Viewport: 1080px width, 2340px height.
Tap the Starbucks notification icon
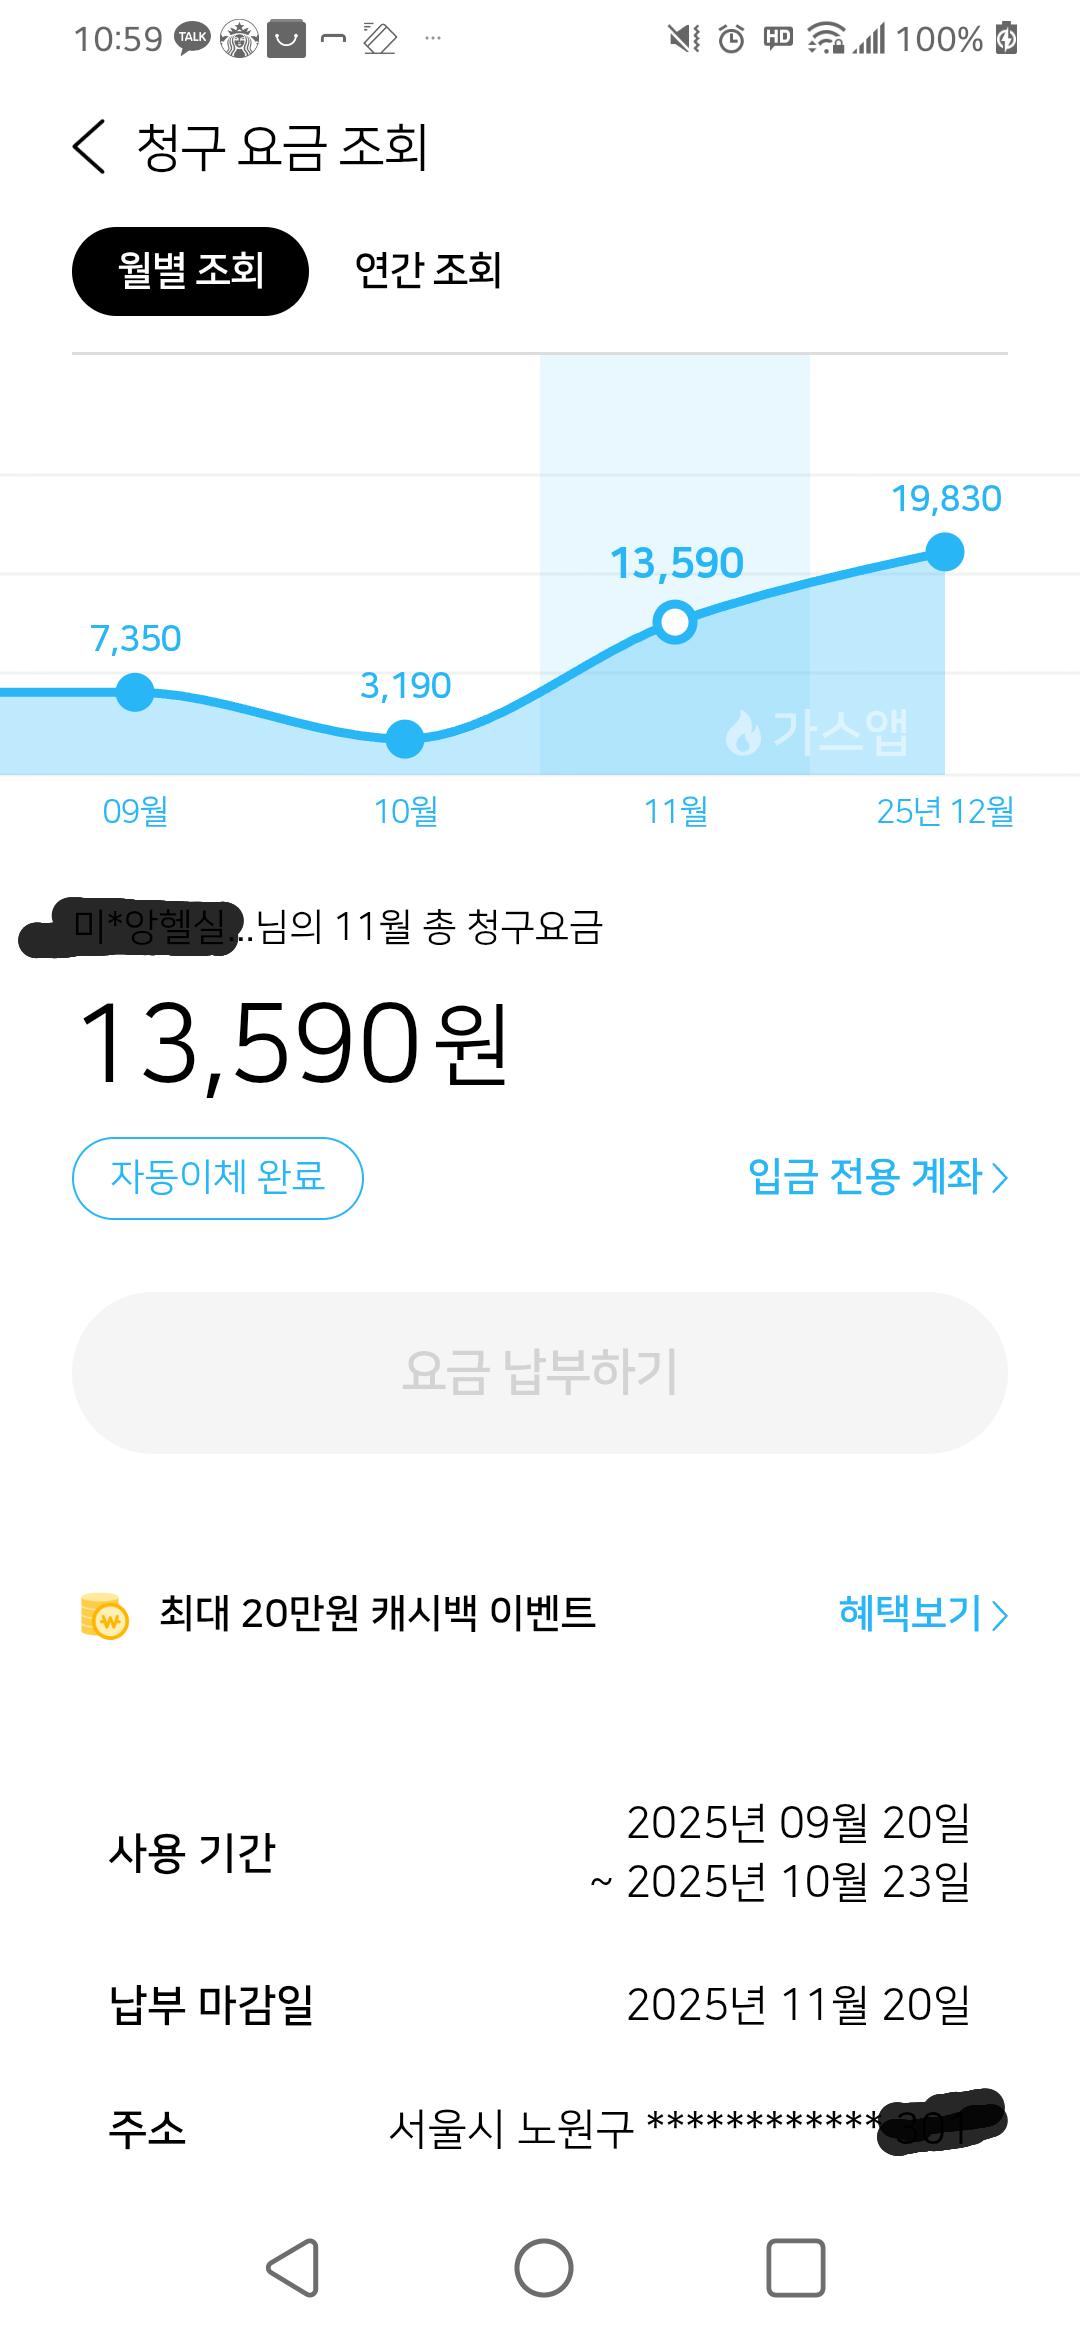(239, 39)
